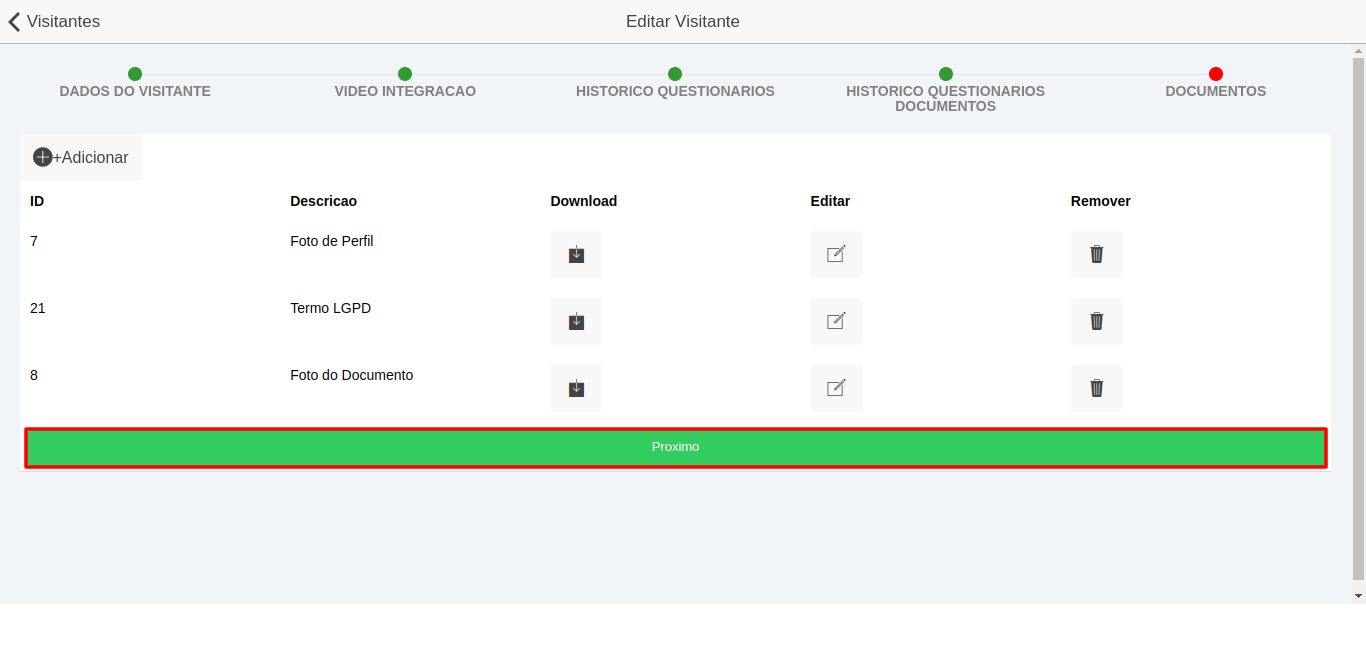Download the Foto do Documento file
Screen dimensions: 1366x647
click(576, 388)
